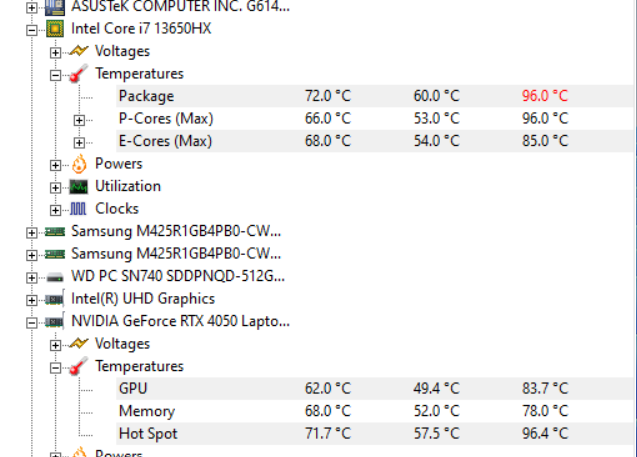The height and width of the screenshot is (457, 637).
Task: Expand the Intel(R) UHD Graphics node
Action: pos(34,299)
